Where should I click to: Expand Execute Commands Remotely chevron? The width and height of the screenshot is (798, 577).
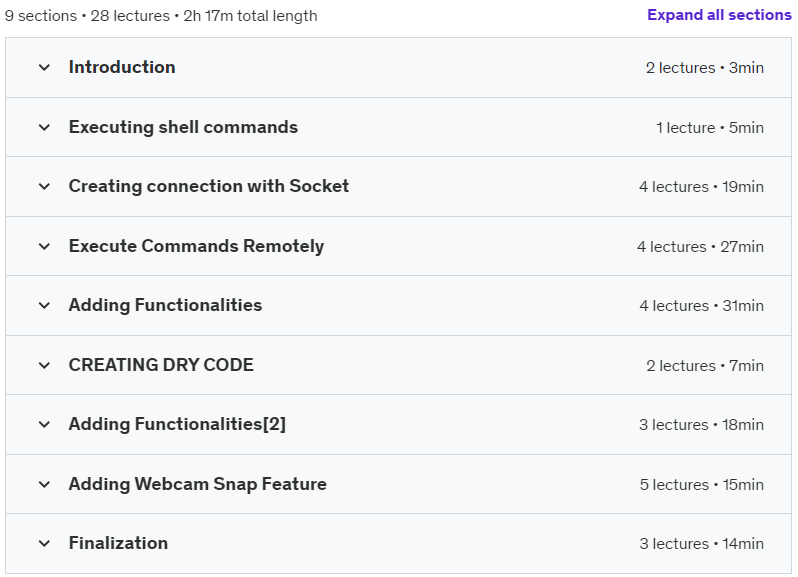tap(44, 246)
